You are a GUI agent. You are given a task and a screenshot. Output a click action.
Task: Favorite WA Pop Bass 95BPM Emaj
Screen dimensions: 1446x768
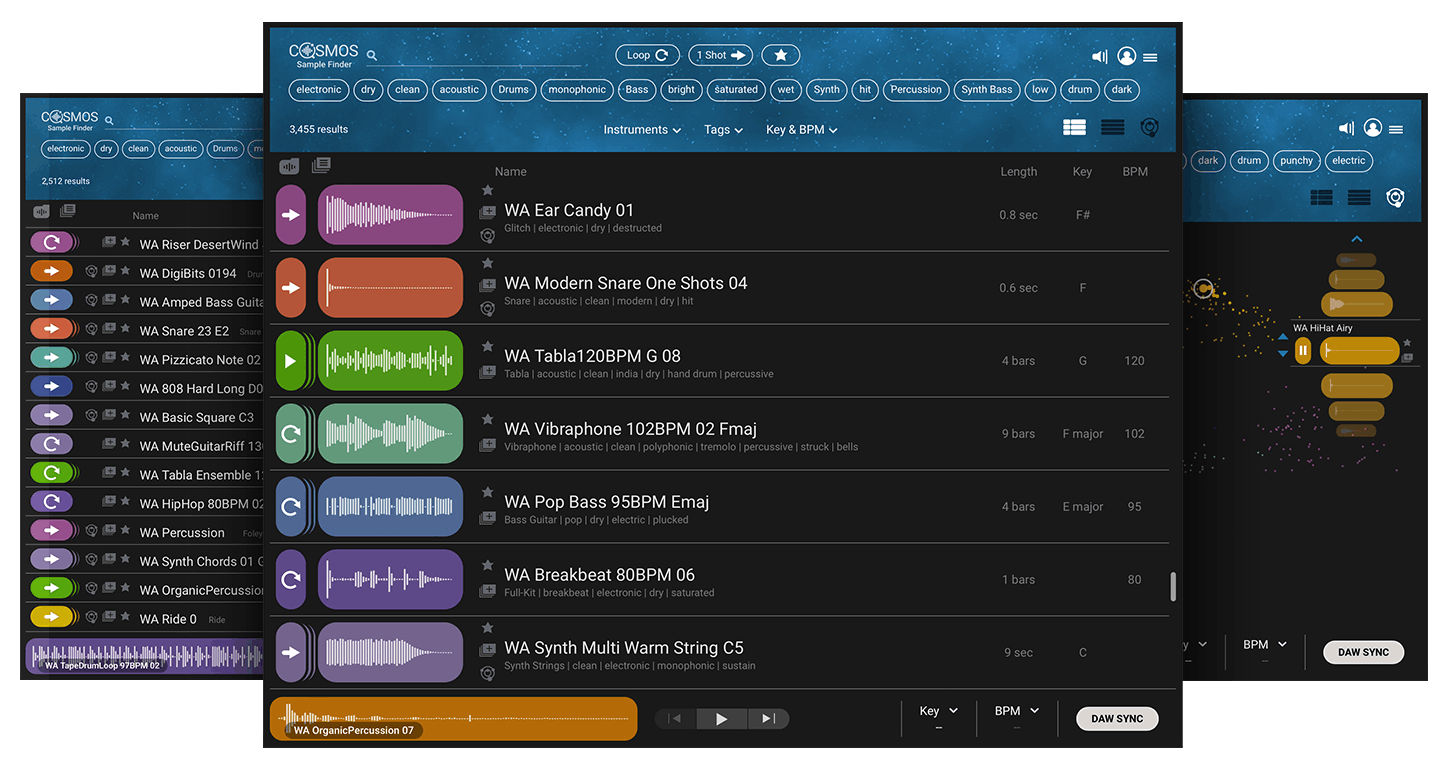pyautogui.click(x=487, y=493)
